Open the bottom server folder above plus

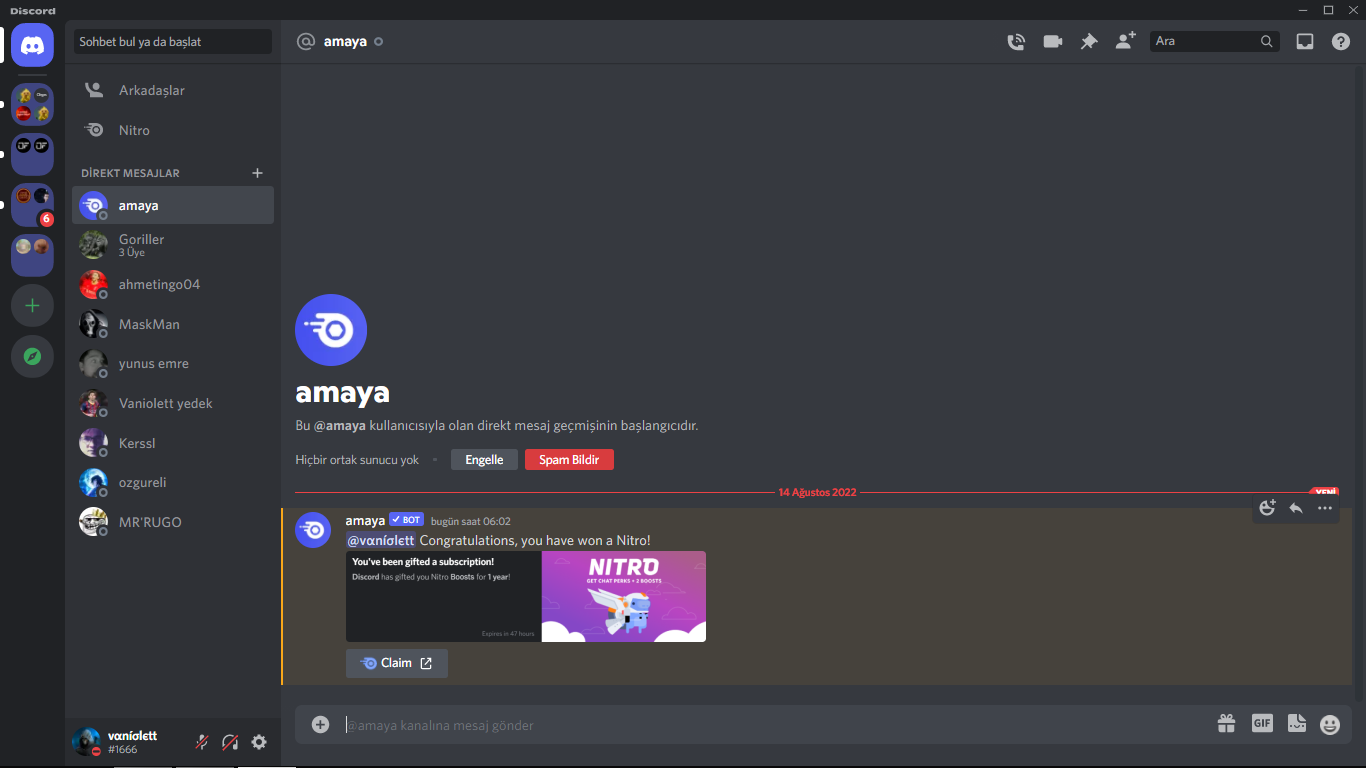click(x=32, y=255)
